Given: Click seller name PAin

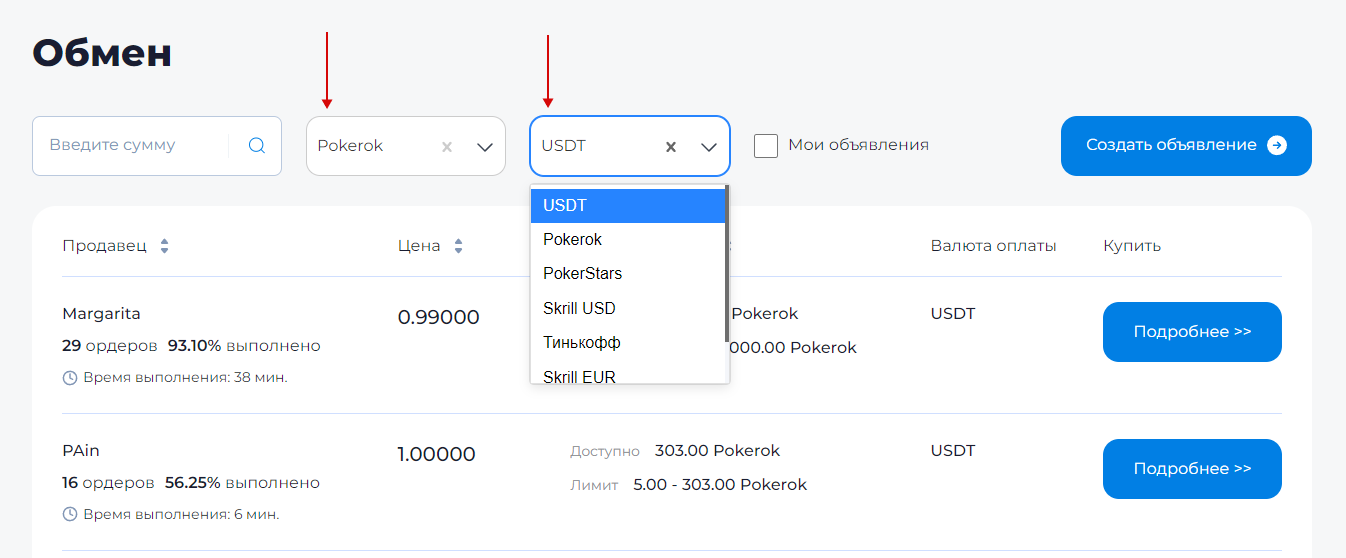Looking at the screenshot, I should (81, 451).
